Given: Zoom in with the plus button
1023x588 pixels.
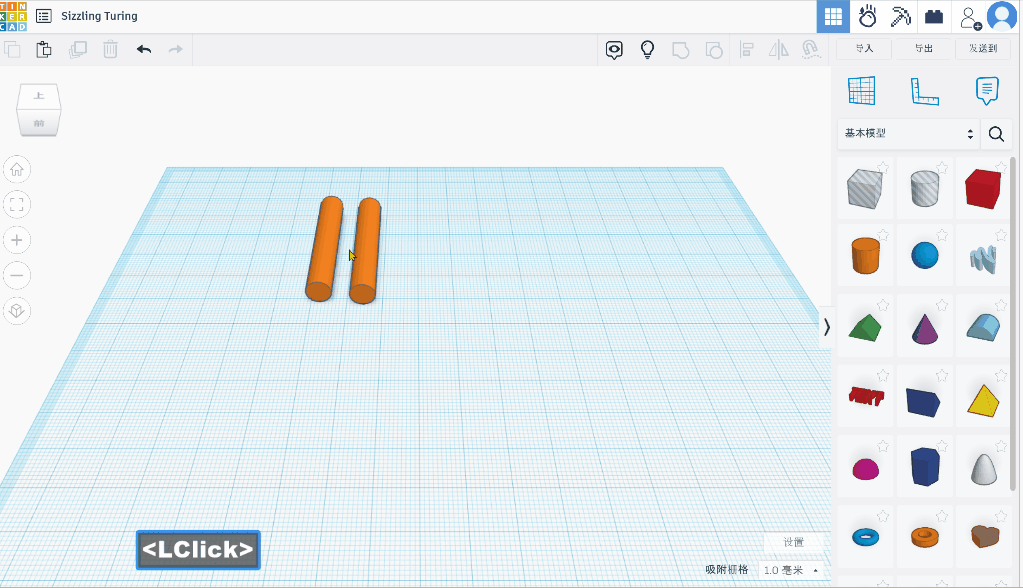Looking at the screenshot, I should click(x=17, y=240).
